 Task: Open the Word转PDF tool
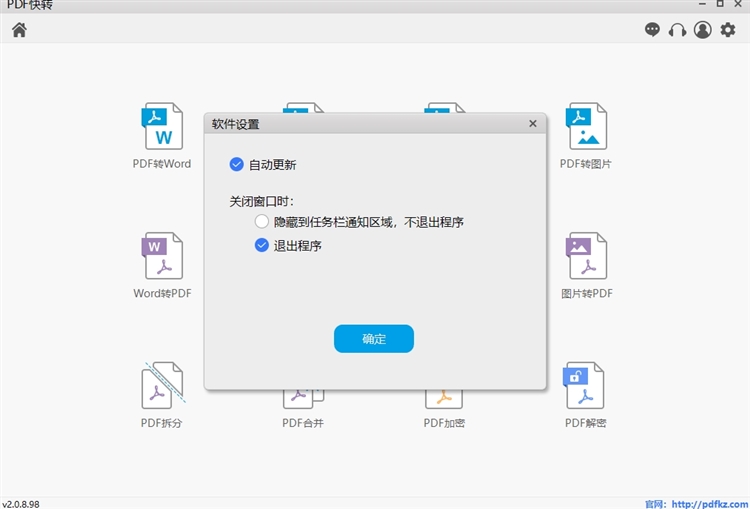162,266
